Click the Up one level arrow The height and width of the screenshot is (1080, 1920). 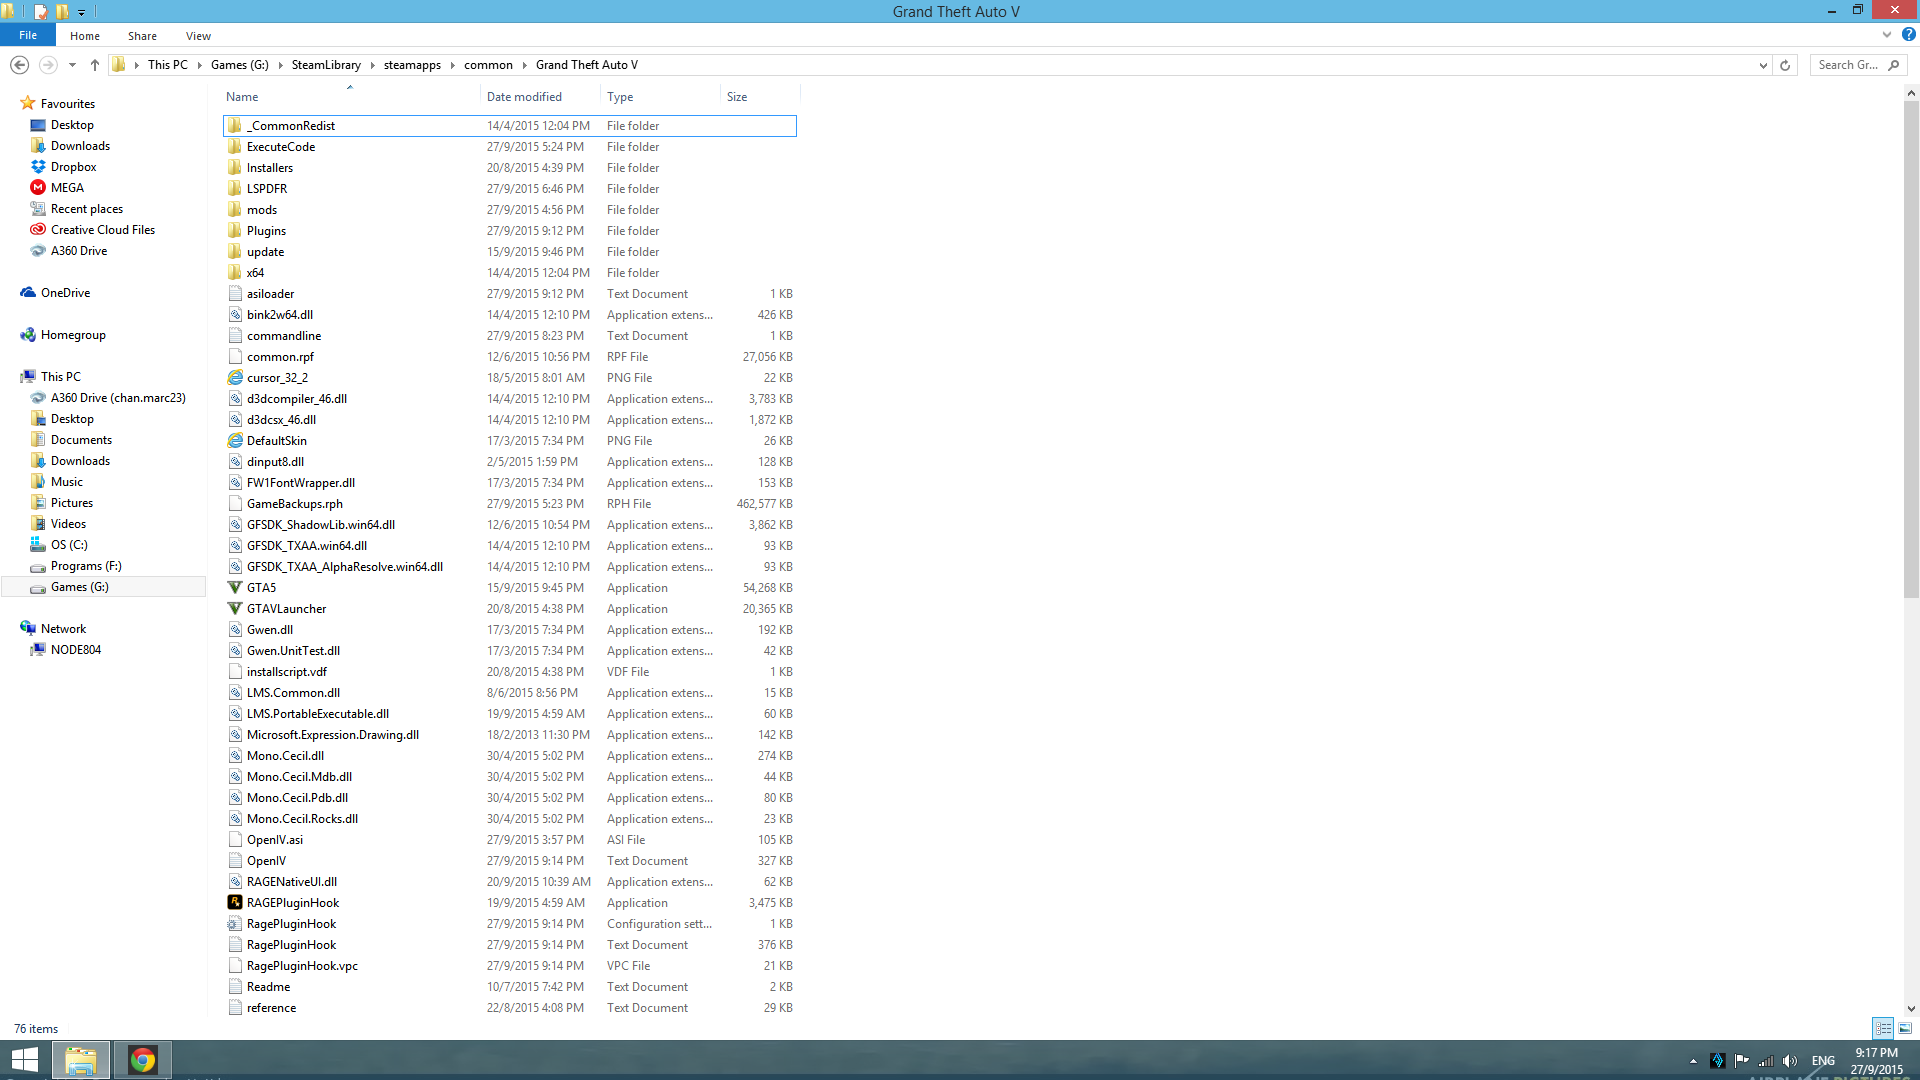coord(95,65)
